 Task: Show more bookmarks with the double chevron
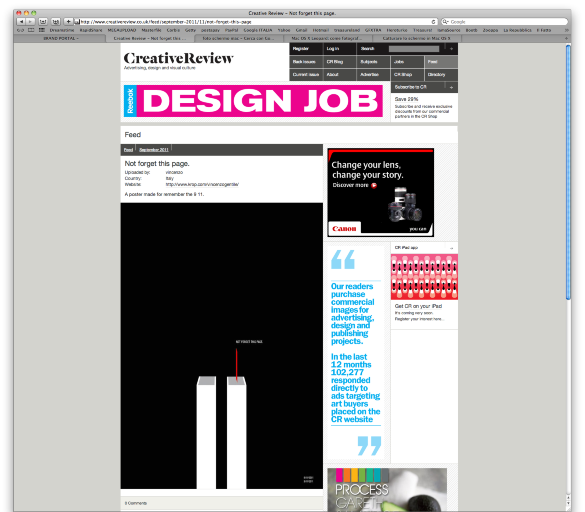tap(566, 30)
